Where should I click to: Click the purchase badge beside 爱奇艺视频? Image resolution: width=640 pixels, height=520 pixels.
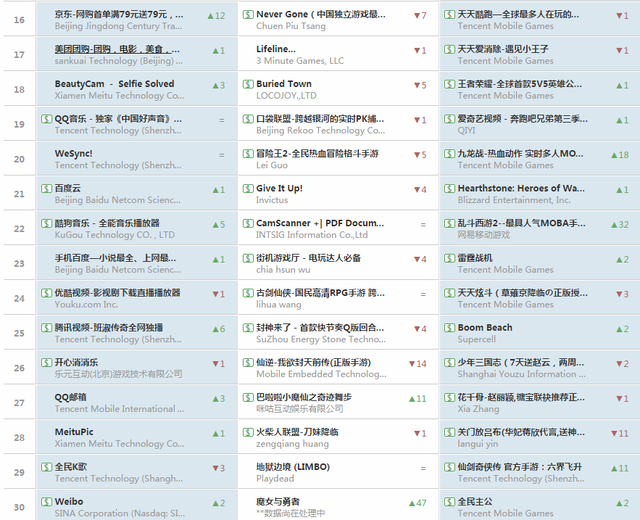click(449, 119)
